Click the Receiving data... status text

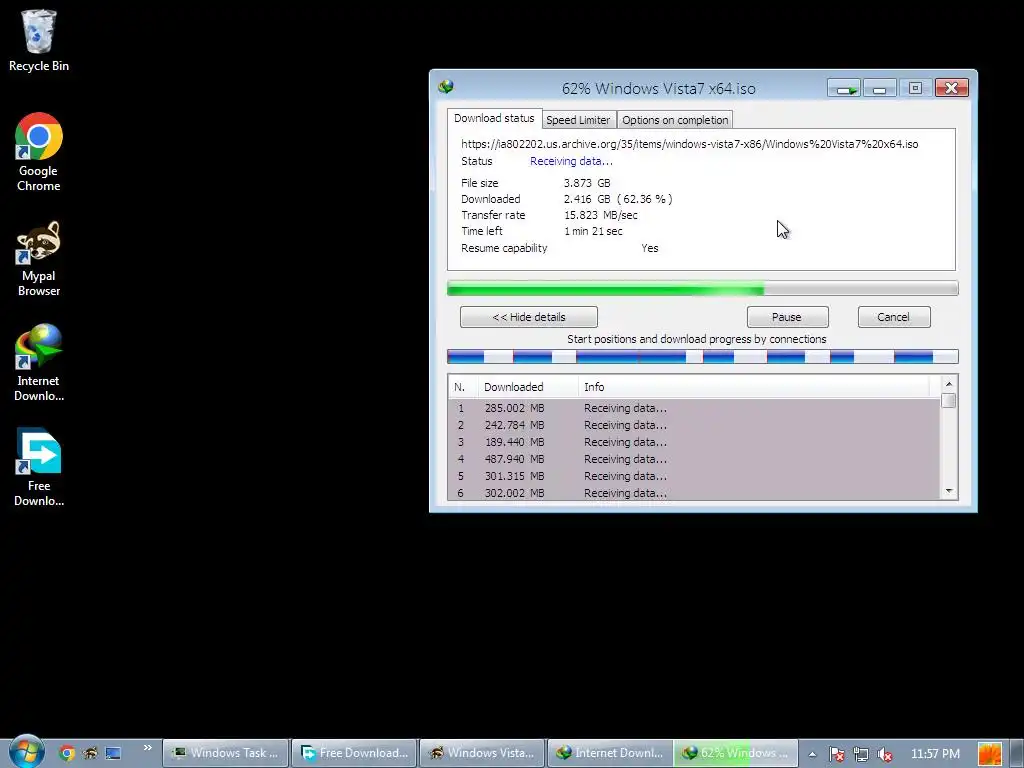(x=571, y=161)
